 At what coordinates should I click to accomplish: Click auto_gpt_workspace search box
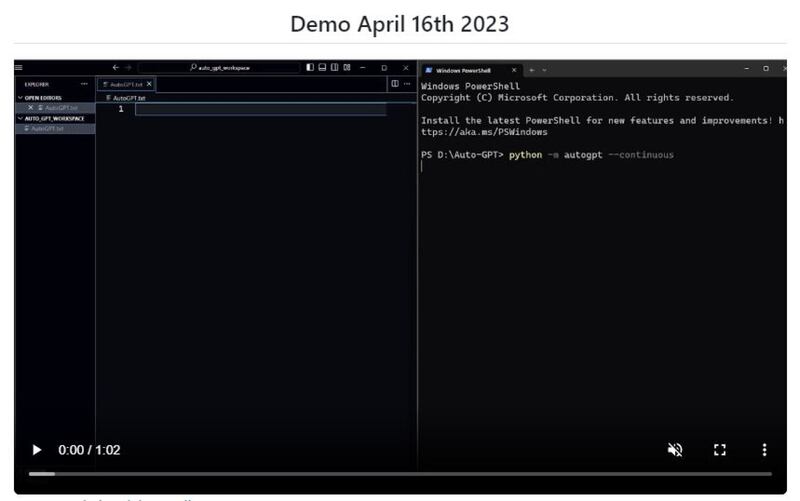pos(219,67)
